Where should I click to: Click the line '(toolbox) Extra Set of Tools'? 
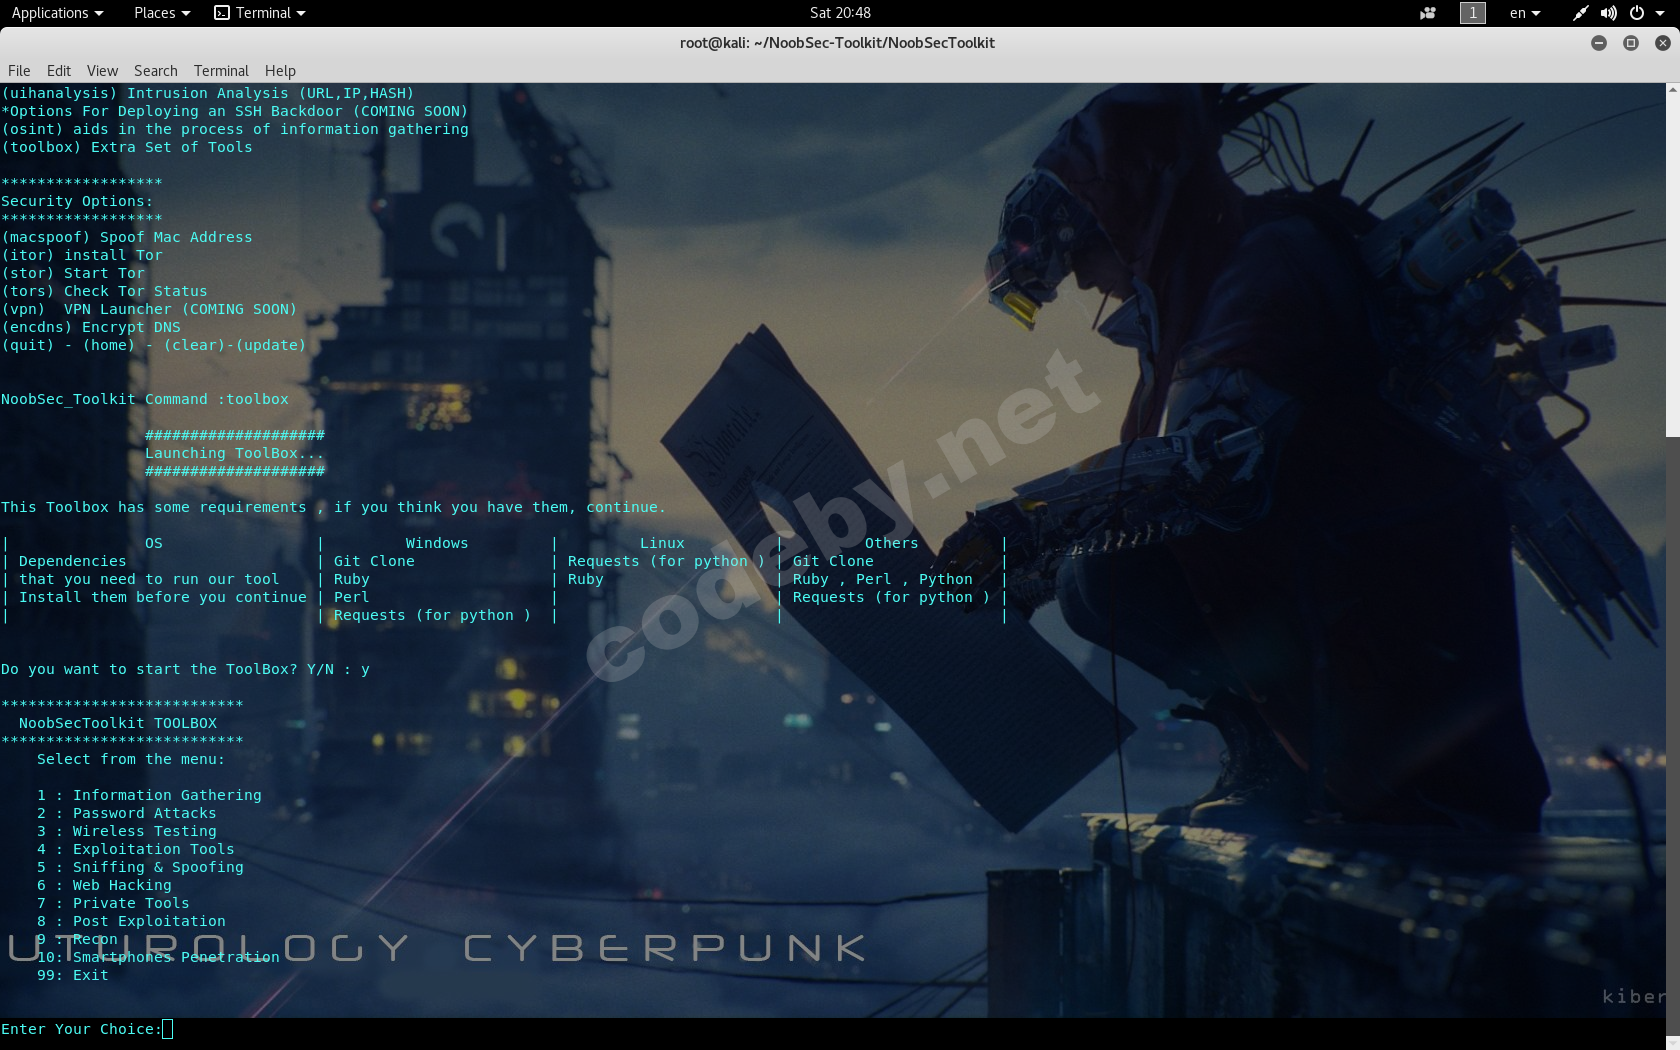(127, 147)
